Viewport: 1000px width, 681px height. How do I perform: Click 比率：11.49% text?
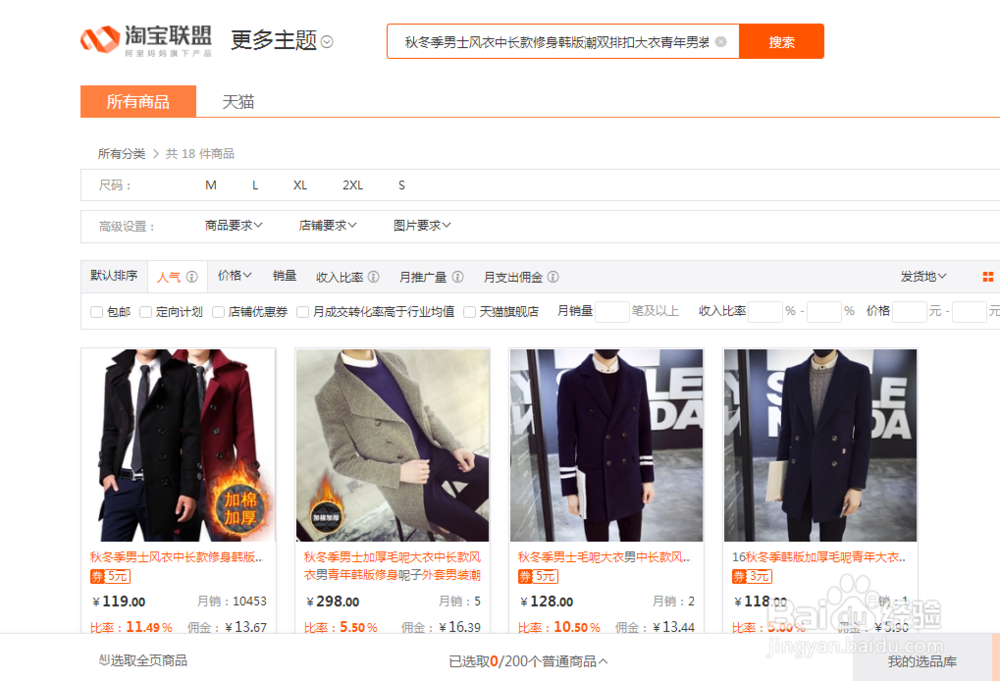tap(131, 627)
